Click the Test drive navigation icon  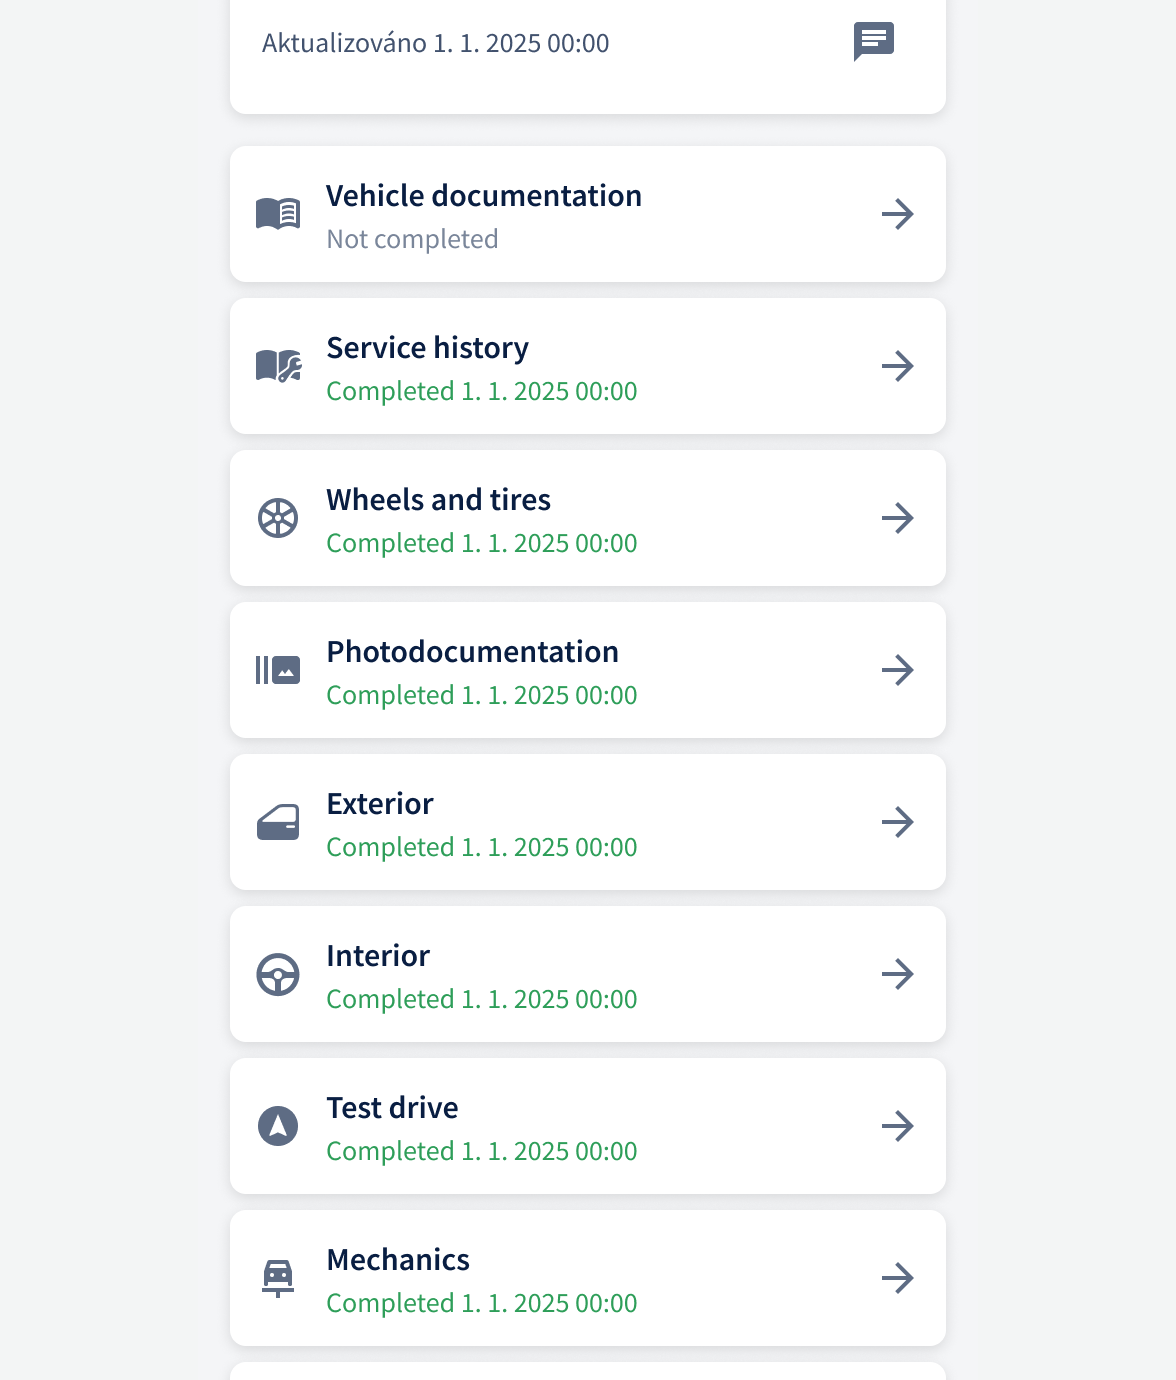278,1126
